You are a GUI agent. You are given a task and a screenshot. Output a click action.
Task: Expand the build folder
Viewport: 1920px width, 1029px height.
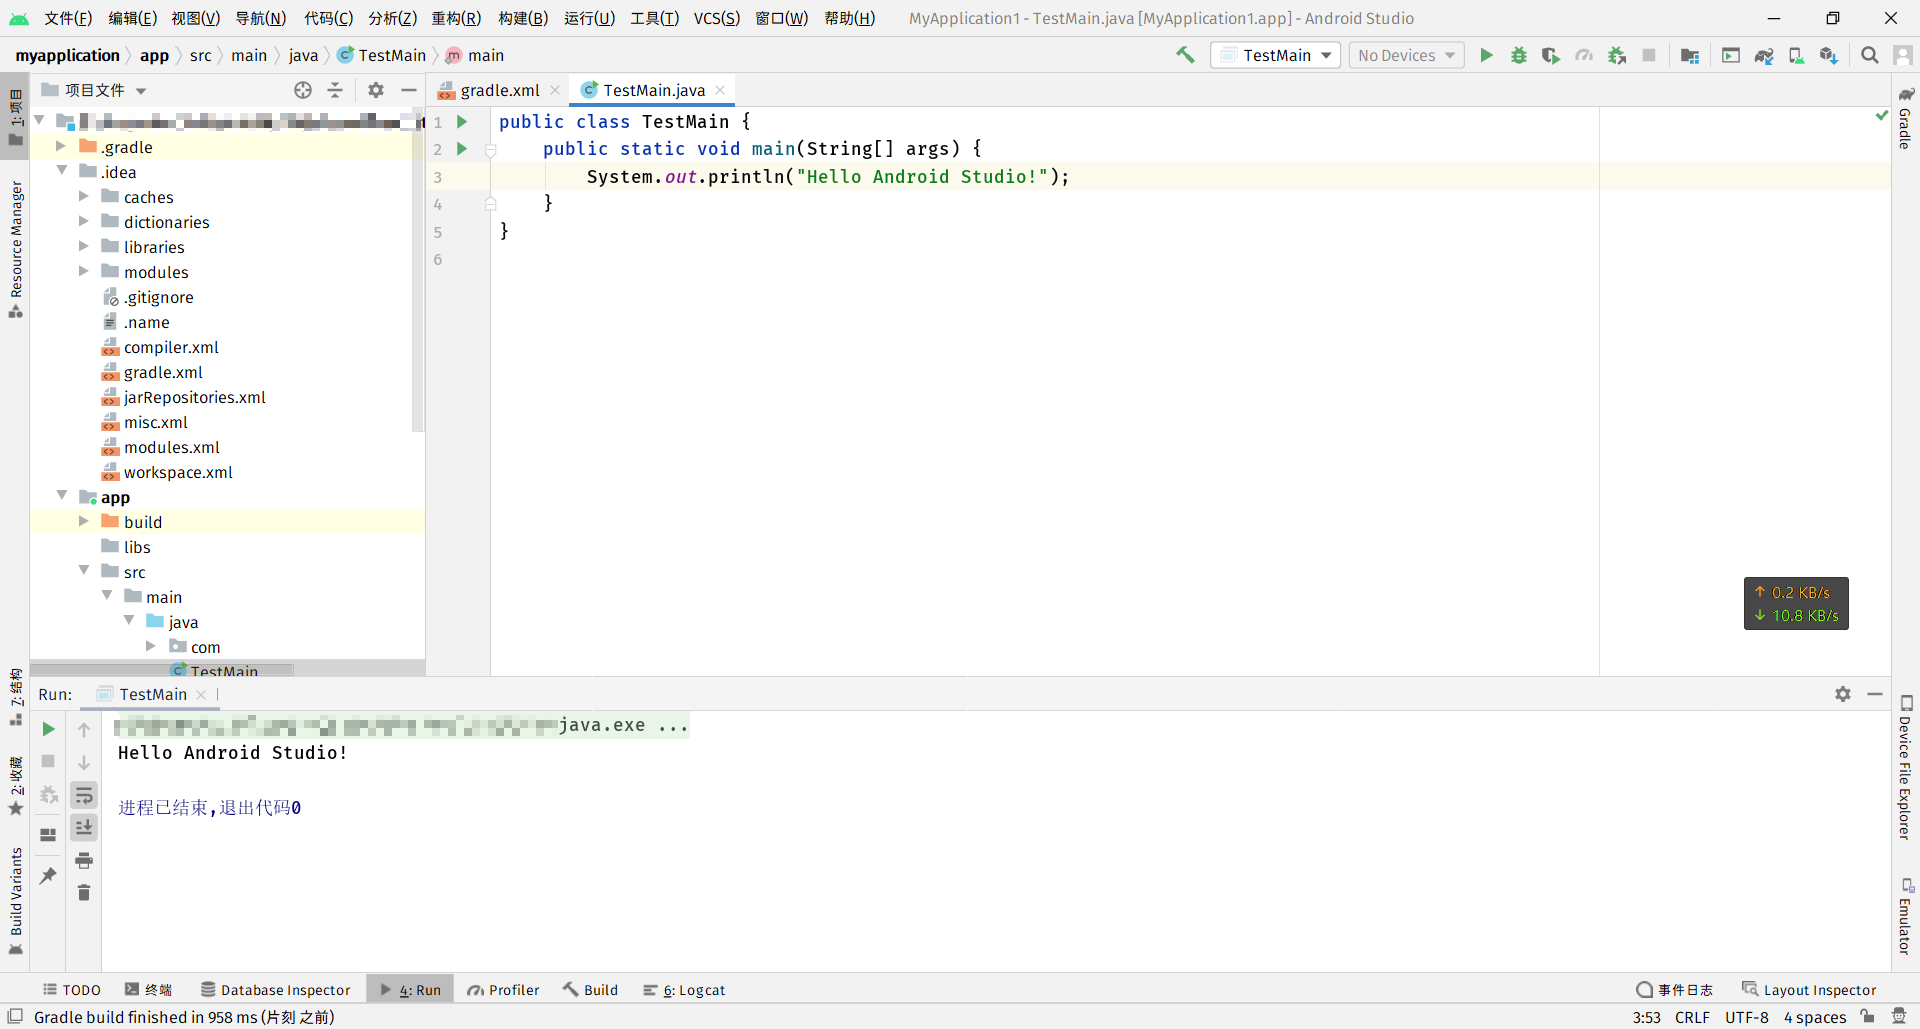[x=84, y=521]
